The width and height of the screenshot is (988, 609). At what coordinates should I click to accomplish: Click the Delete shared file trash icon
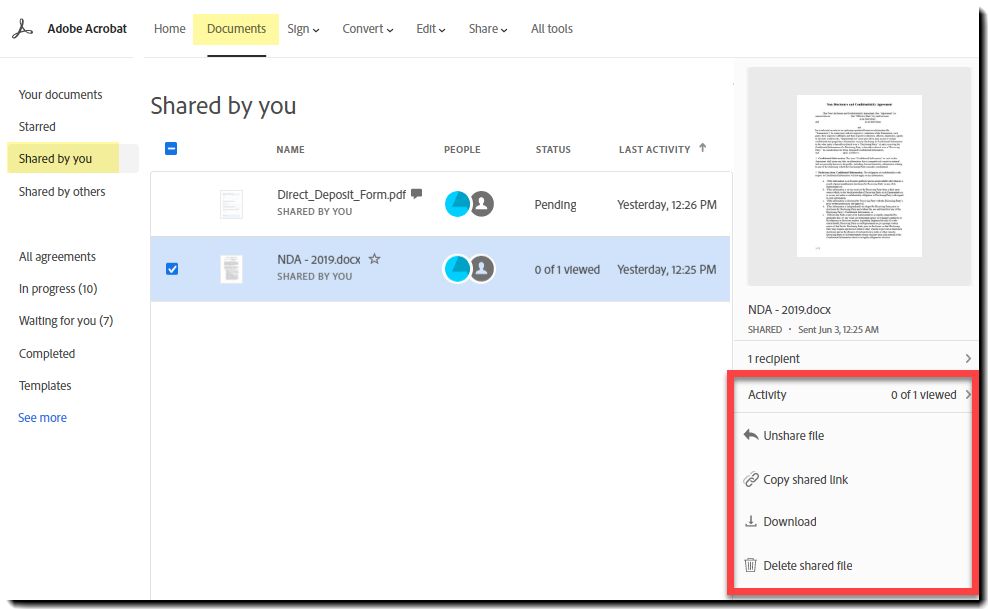click(x=750, y=565)
